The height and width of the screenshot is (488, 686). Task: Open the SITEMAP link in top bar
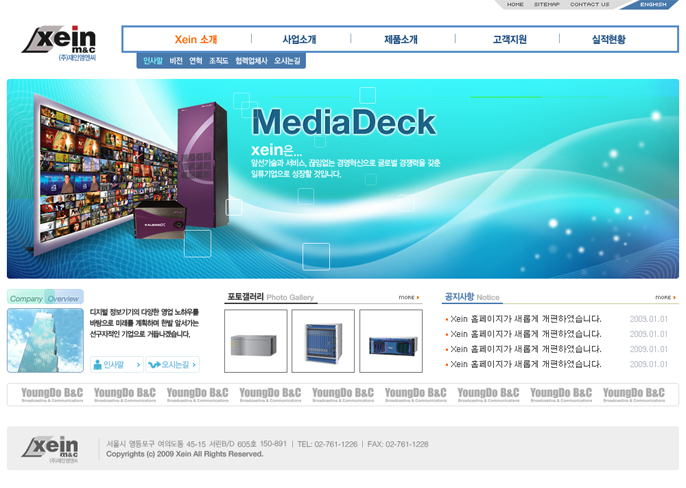coord(546,4)
